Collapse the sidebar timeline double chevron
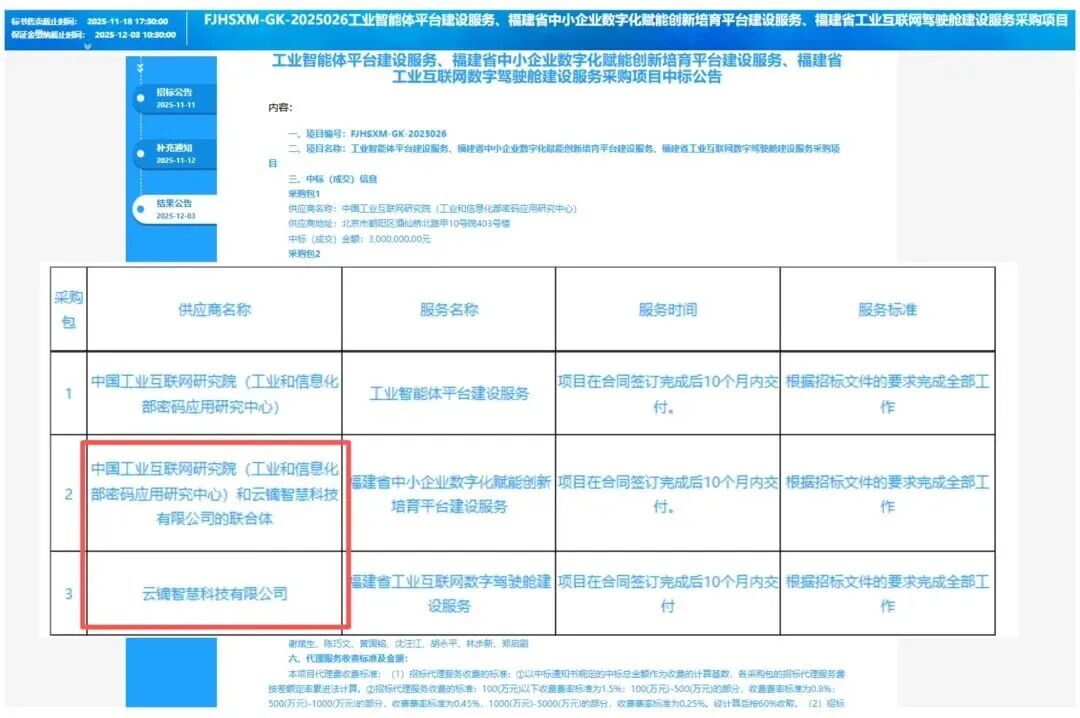1080x718 pixels. (x=141, y=68)
